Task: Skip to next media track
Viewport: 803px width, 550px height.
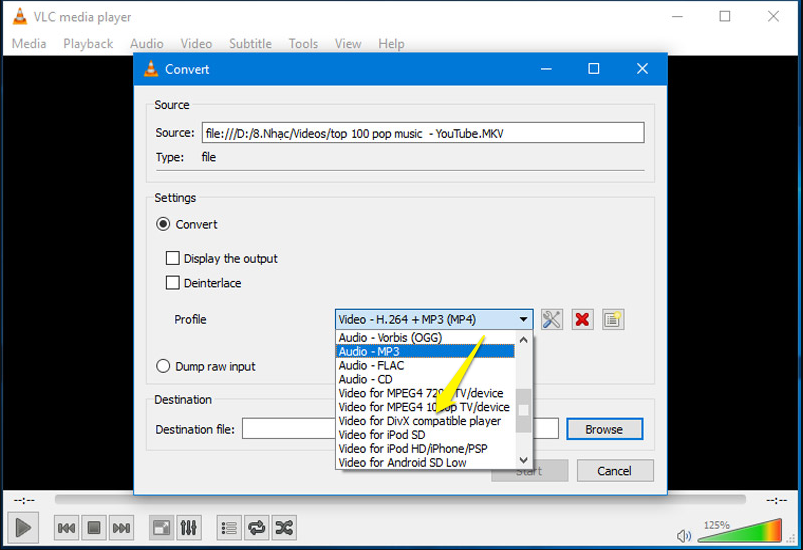Action: 121,527
